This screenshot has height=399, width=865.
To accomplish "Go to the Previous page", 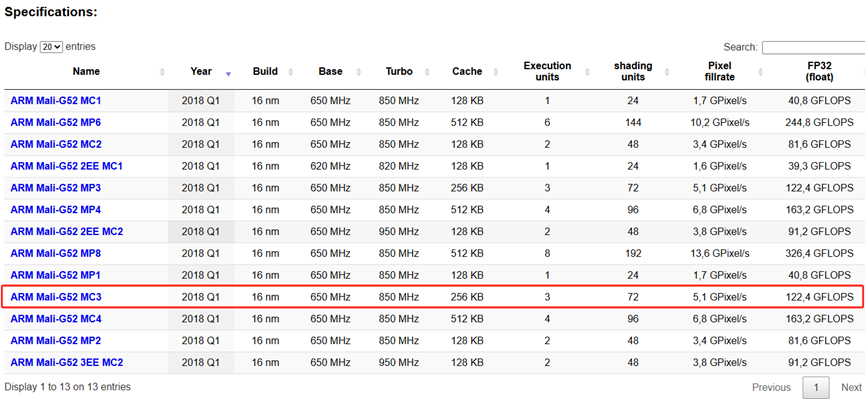I will pyautogui.click(x=771, y=387).
